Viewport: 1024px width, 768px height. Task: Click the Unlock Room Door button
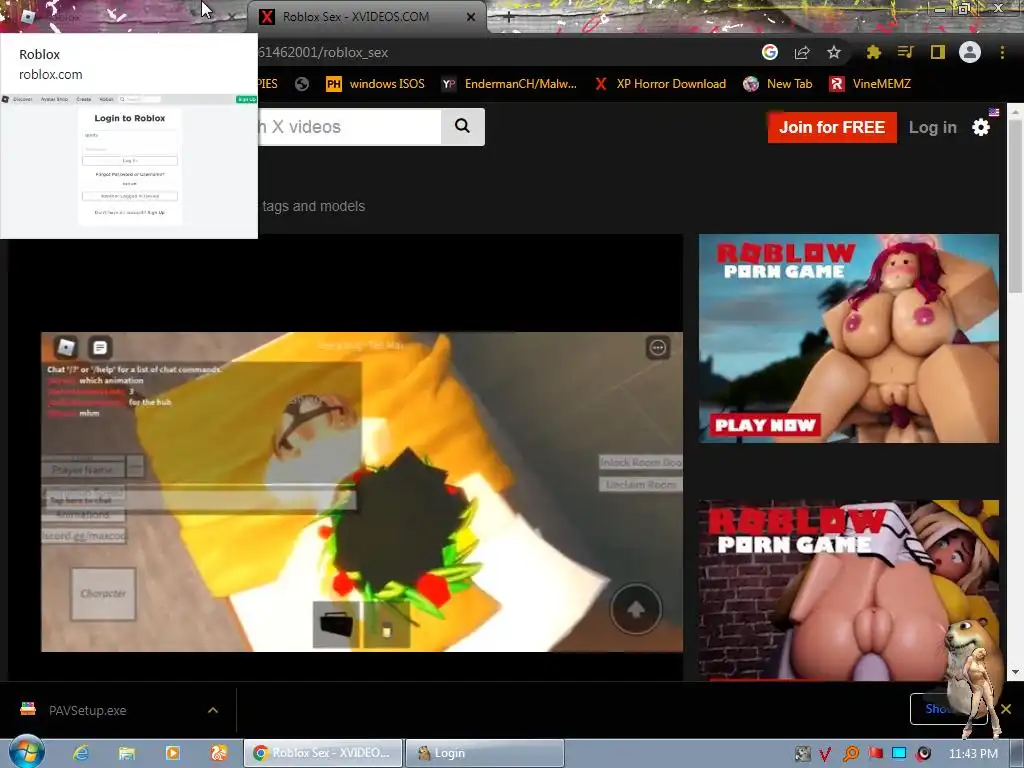click(641, 462)
